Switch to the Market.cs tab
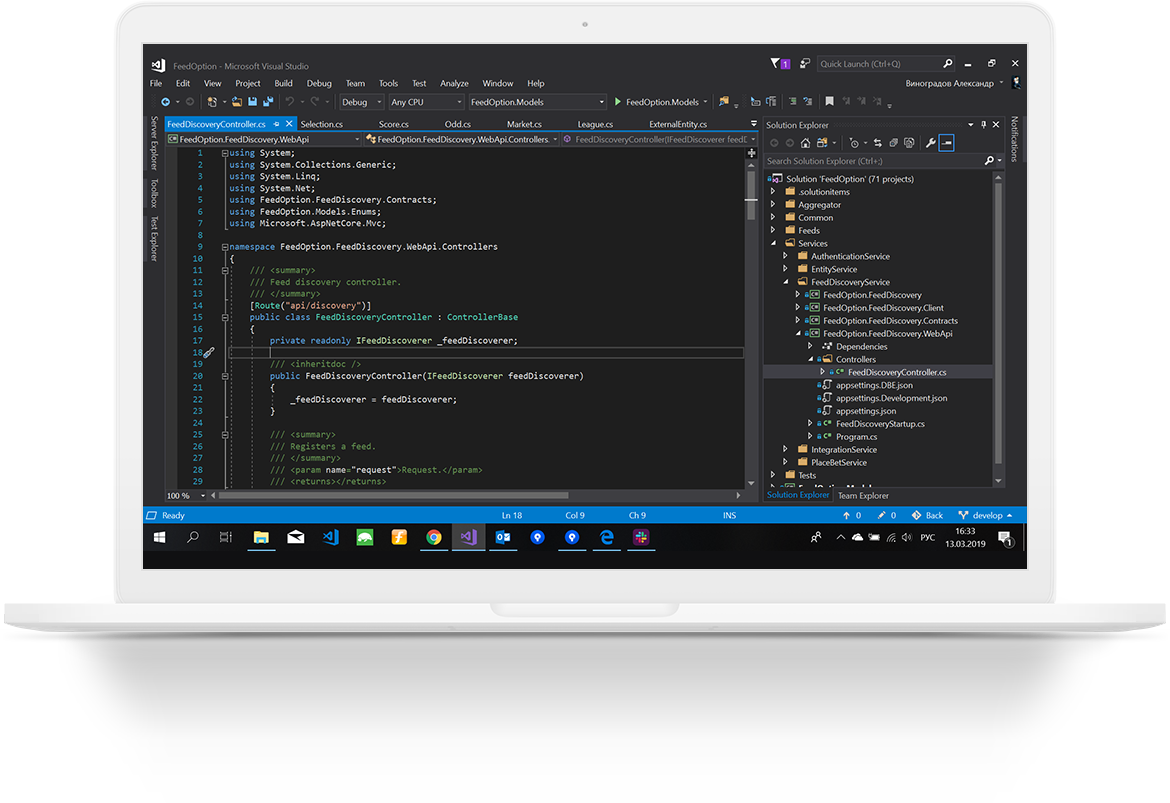Image resolution: width=1170 pixels, height=803 pixels. 524,124
